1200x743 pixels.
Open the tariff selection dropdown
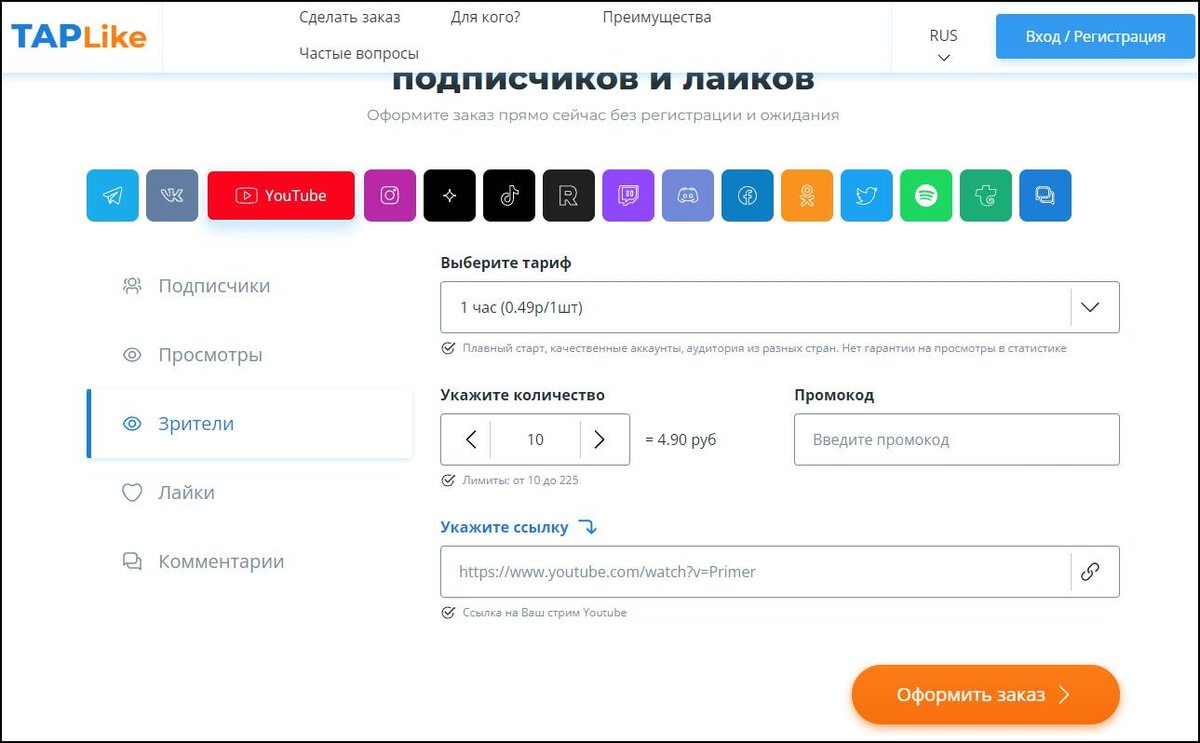(x=1091, y=307)
